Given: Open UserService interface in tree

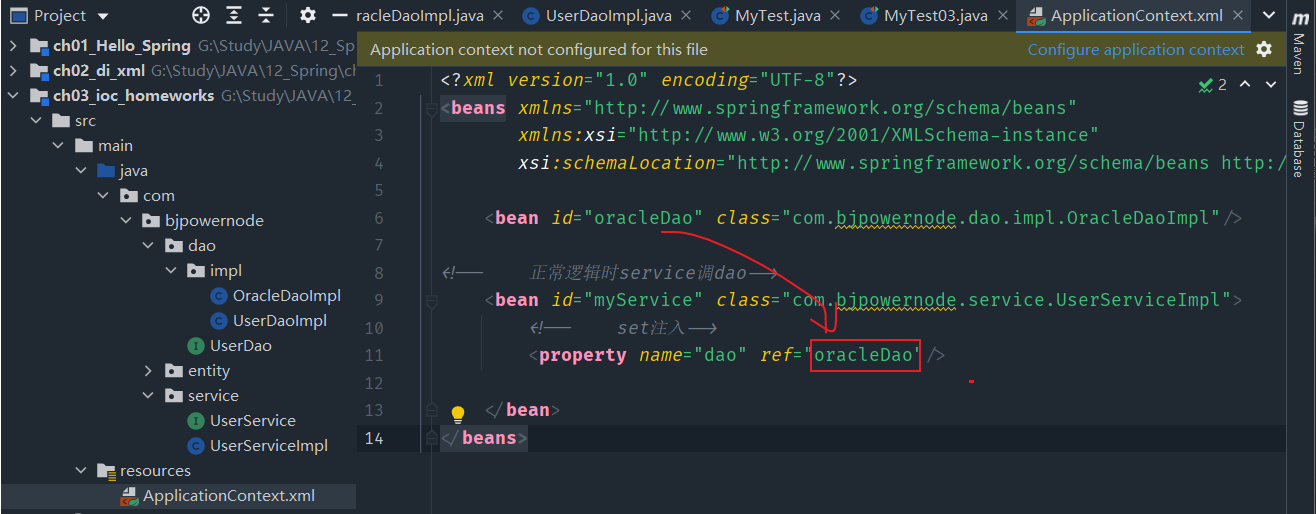Looking at the screenshot, I should (x=253, y=421).
